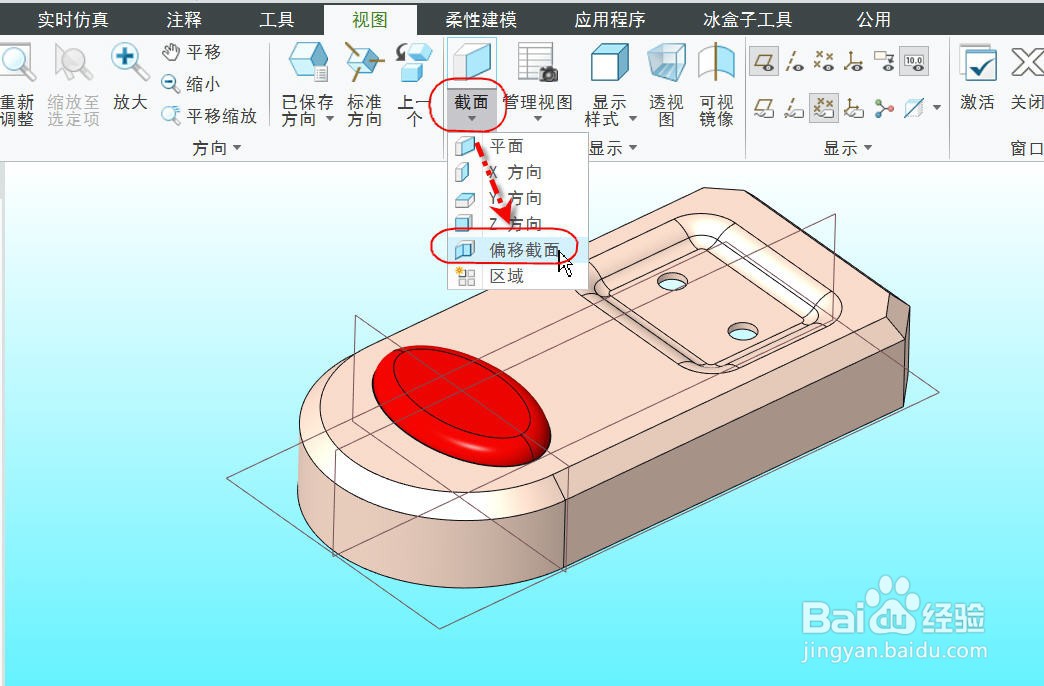Expand the 方向 orientation dropdown
Screen dimensions: 1044x686
[216, 148]
